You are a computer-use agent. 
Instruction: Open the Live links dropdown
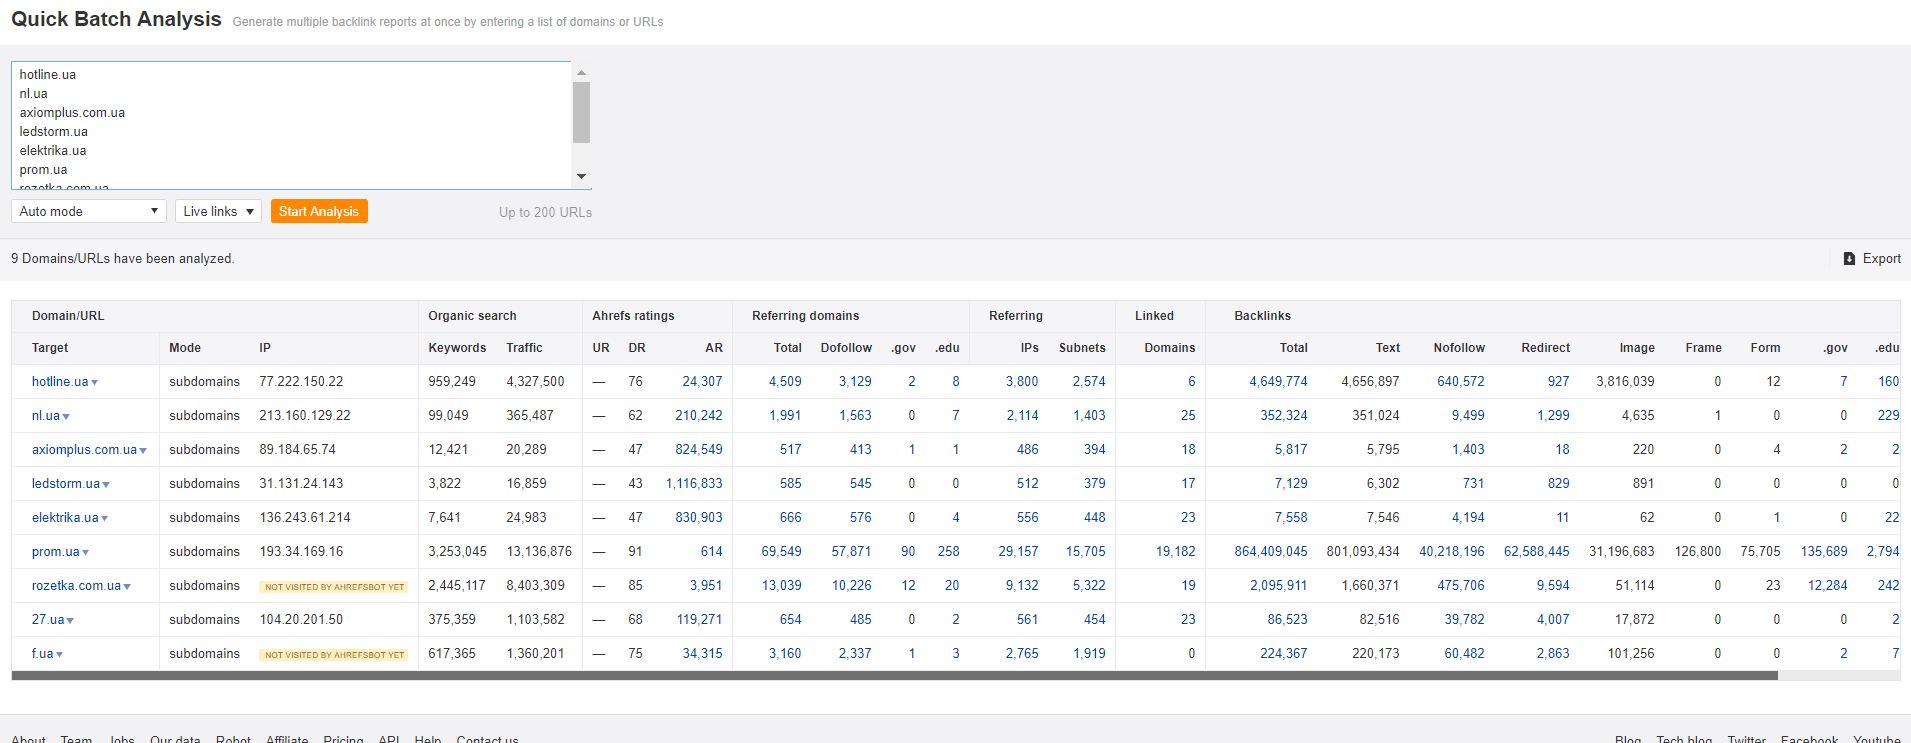(x=218, y=211)
